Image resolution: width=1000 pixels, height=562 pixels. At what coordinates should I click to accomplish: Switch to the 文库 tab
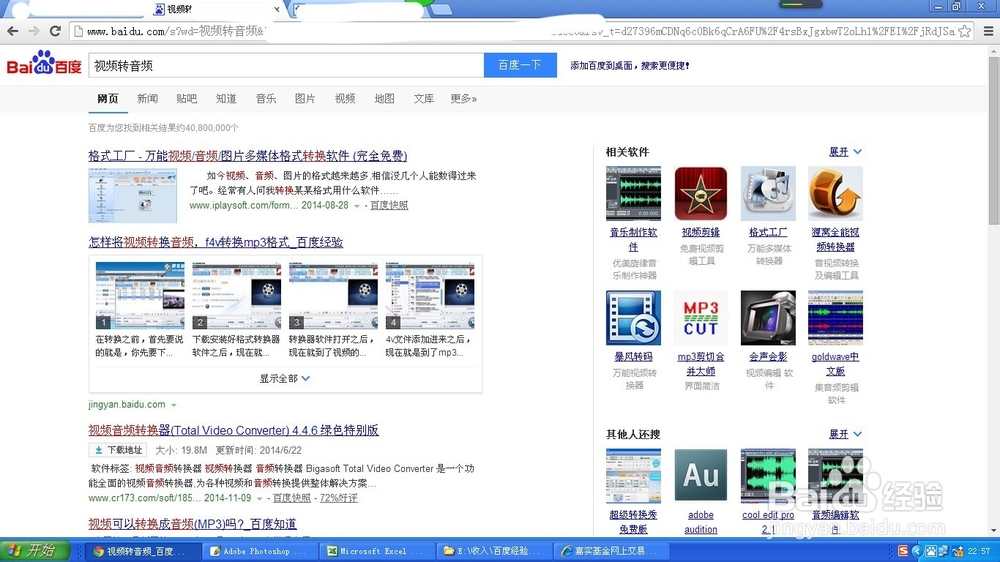pos(424,99)
